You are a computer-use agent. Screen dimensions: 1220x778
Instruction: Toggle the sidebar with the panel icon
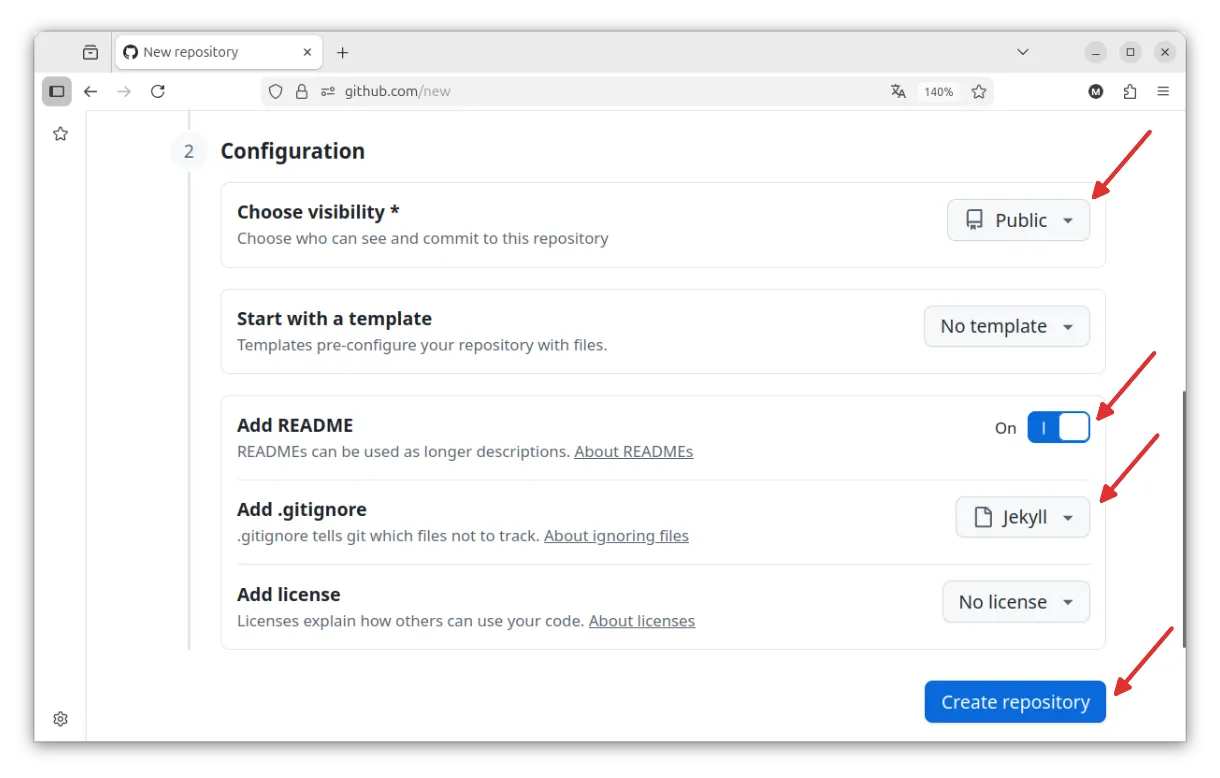57,91
